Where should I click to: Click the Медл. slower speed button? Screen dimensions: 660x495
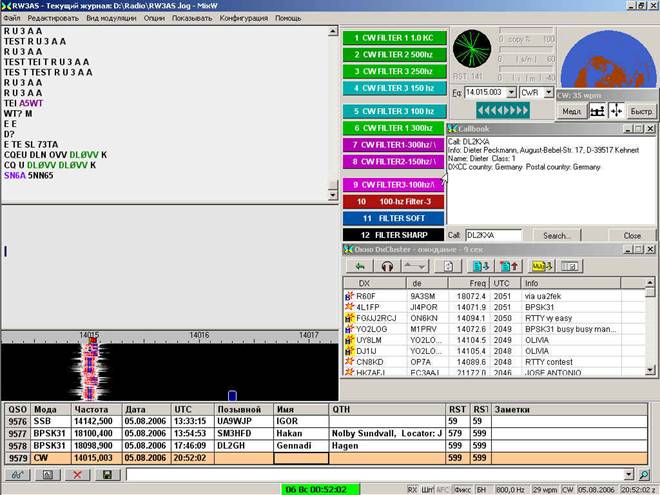tap(572, 112)
